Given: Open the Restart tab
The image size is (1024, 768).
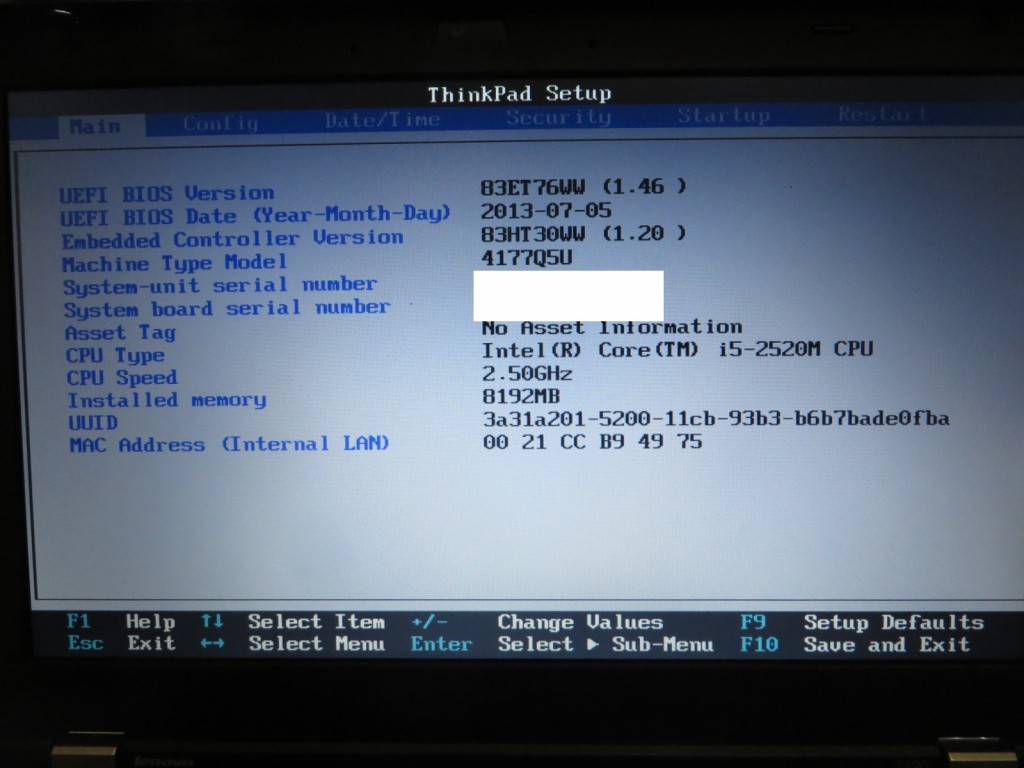Looking at the screenshot, I should pos(883,114).
